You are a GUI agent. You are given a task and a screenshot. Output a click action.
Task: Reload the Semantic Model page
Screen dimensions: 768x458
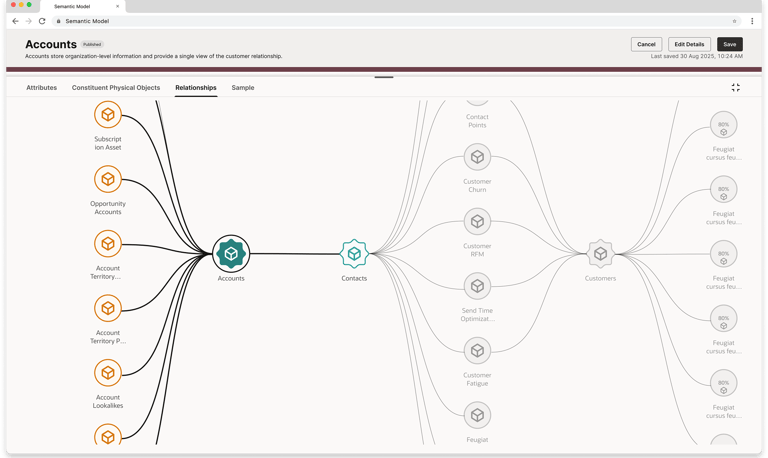pyautogui.click(x=42, y=21)
